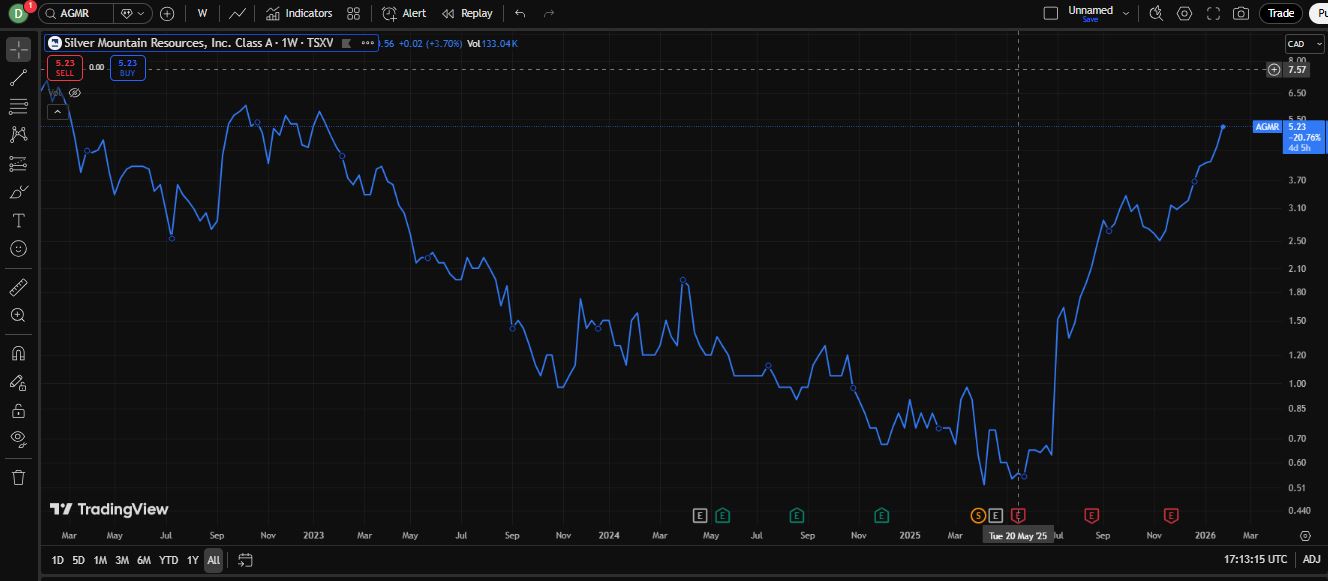Open the forecasting and measurement tools
Screen dimensions: 1328x581
[x=18, y=163]
